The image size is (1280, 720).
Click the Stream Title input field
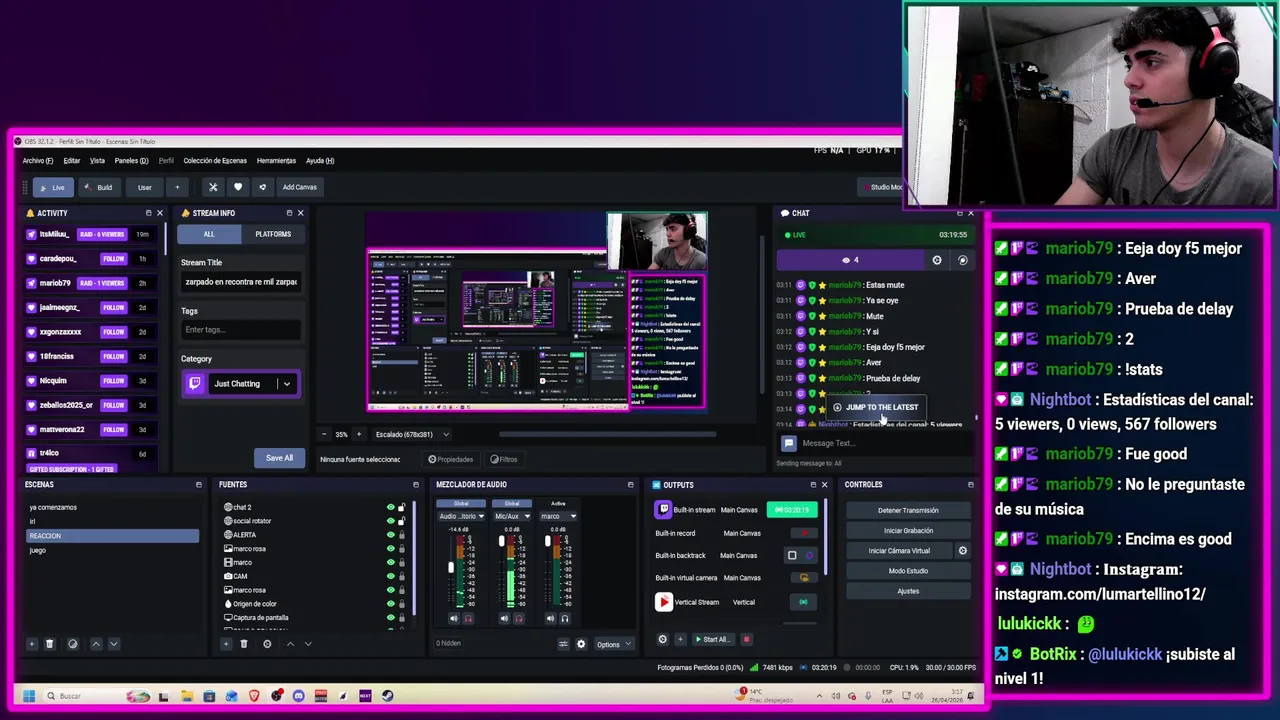point(241,282)
